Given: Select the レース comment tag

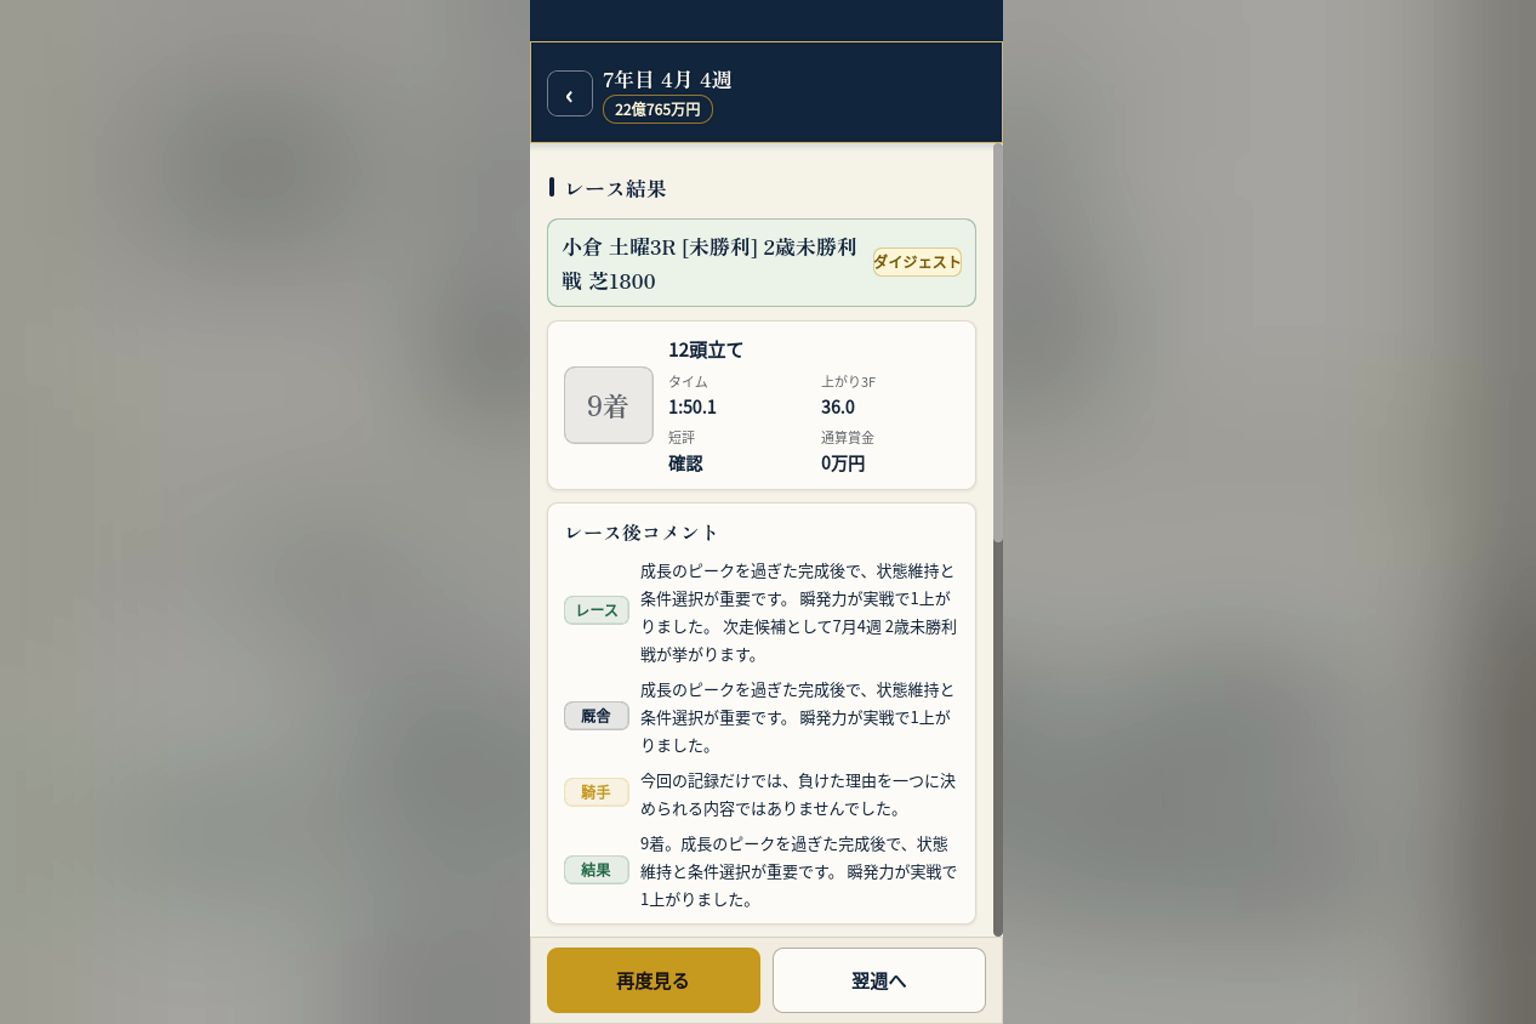Looking at the screenshot, I should (x=596, y=610).
